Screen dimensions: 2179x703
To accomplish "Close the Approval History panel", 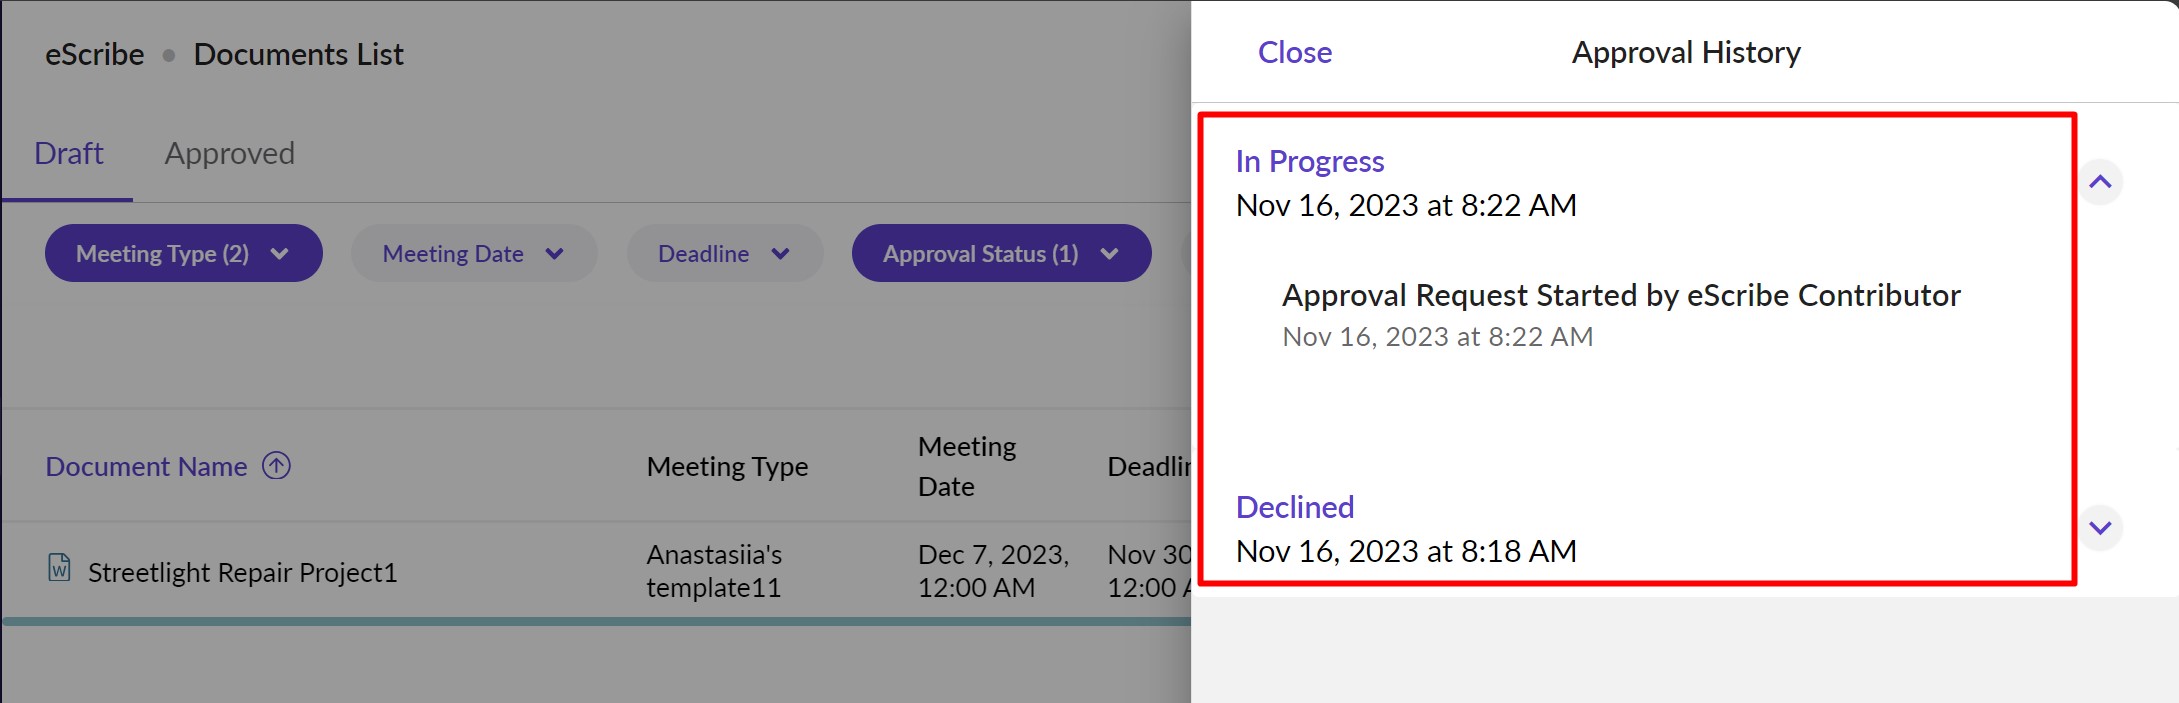I will pos(1294,52).
